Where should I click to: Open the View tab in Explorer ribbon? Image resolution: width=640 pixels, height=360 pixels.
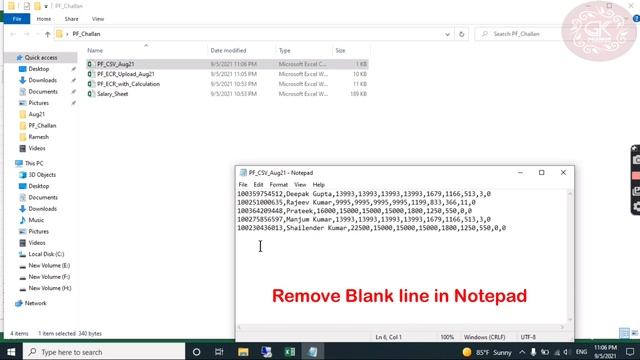[x=98, y=19]
